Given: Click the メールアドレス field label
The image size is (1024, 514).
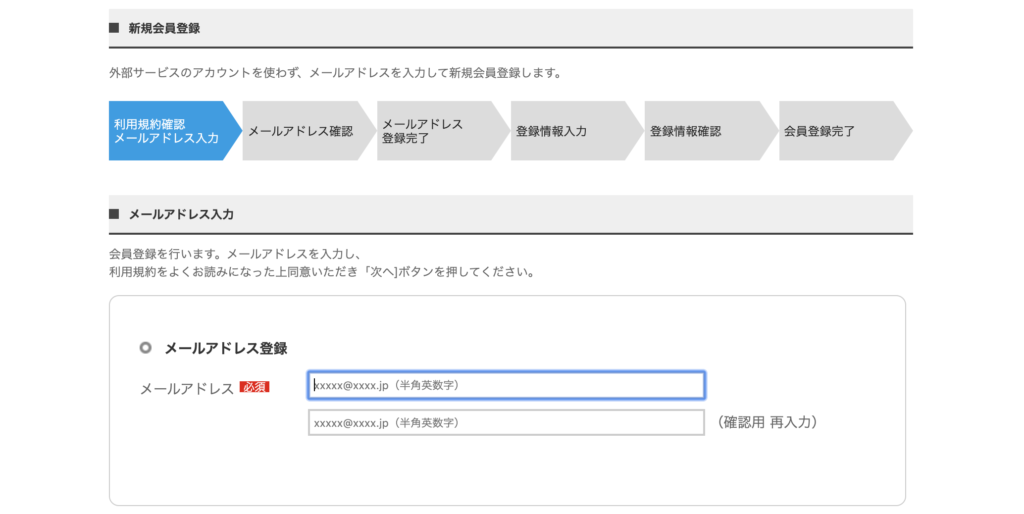Looking at the screenshot, I should tap(187, 389).
